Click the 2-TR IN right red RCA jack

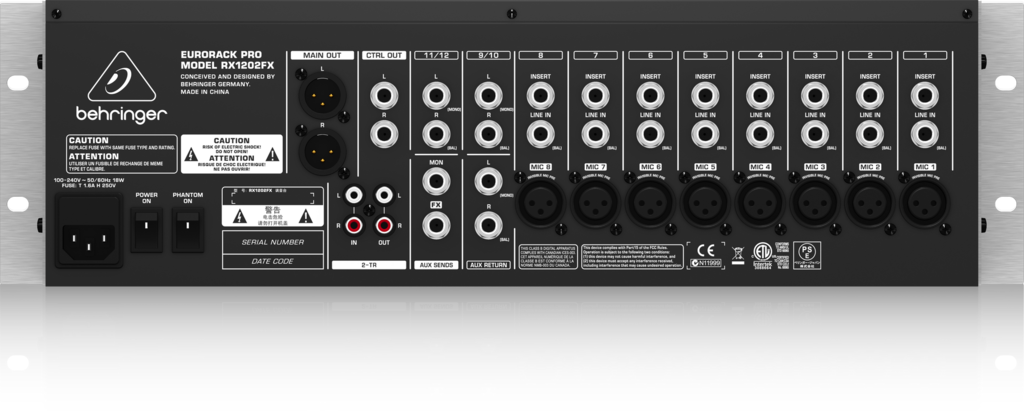coord(353,226)
